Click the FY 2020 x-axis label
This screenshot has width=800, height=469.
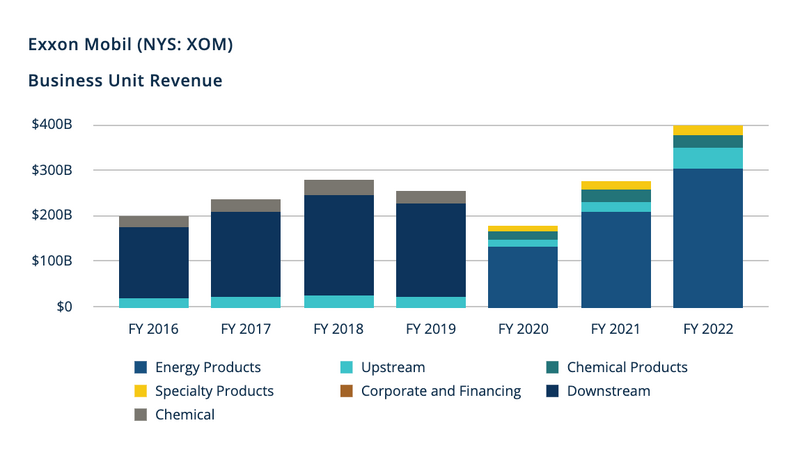[x=522, y=328]
